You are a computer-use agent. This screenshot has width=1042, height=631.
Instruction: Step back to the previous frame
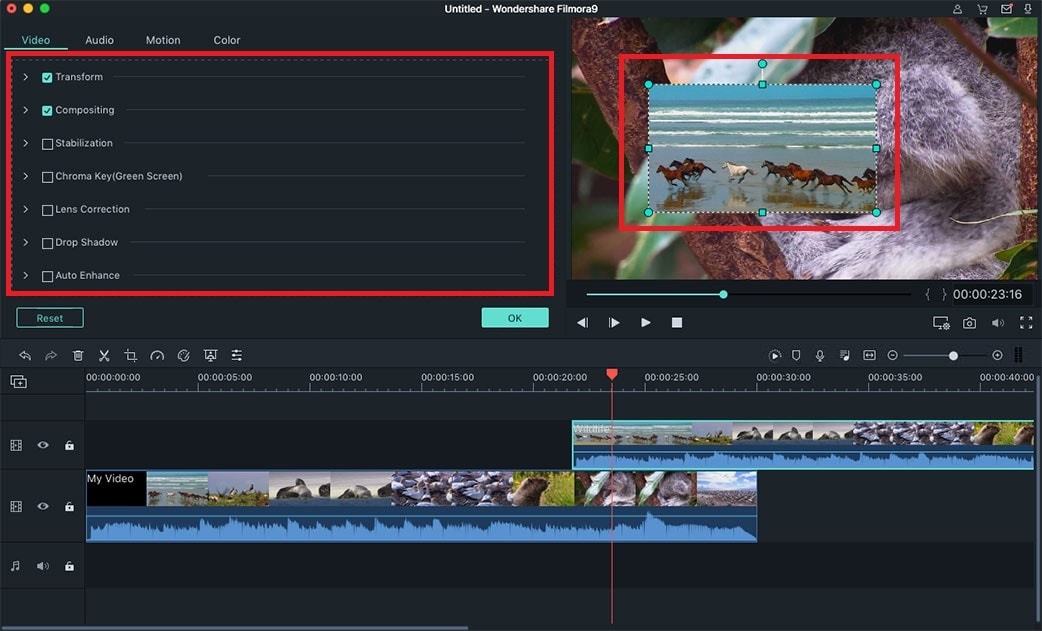[x=583, y=323]
